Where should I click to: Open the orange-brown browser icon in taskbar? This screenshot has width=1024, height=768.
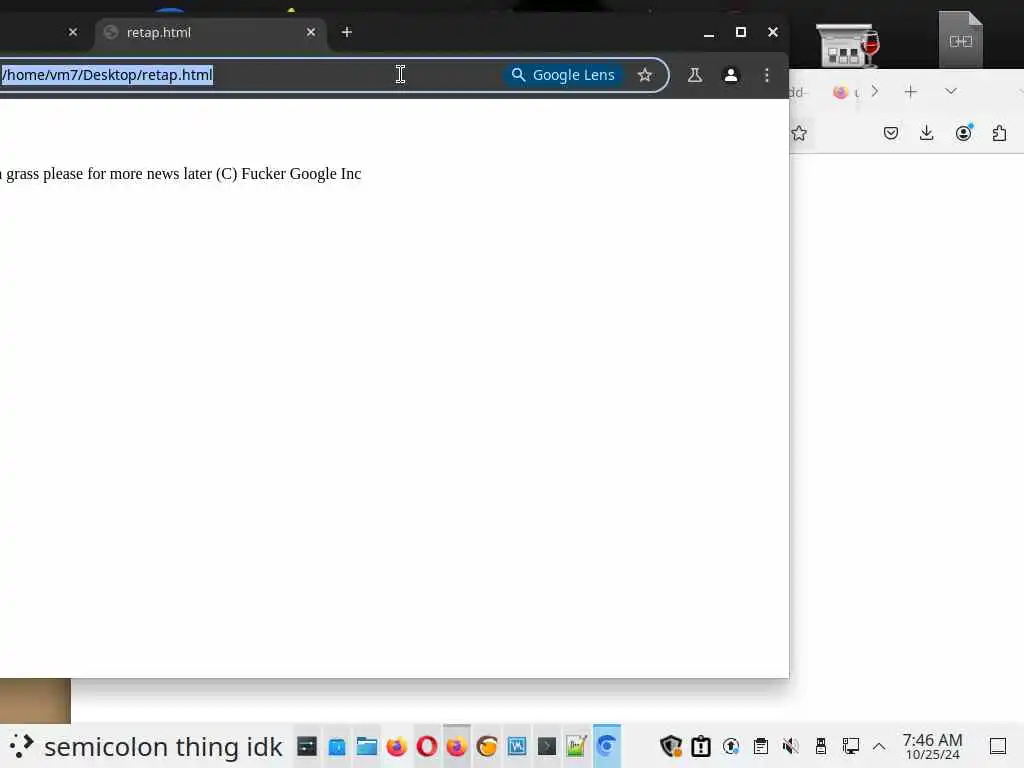point(487,746)
